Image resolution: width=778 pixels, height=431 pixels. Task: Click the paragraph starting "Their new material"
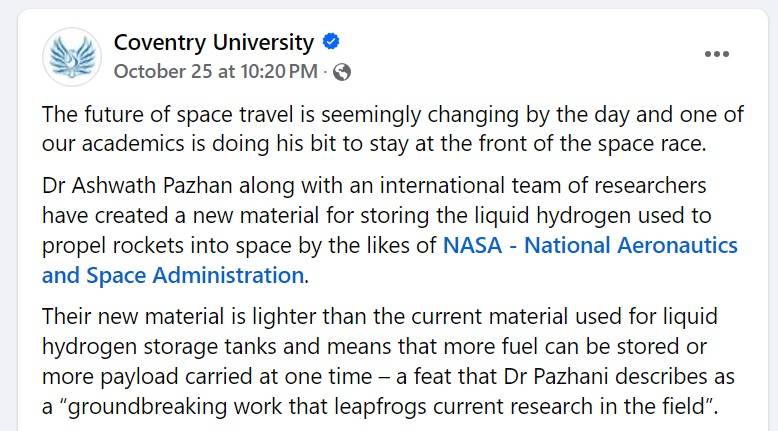tap(380, 362)
